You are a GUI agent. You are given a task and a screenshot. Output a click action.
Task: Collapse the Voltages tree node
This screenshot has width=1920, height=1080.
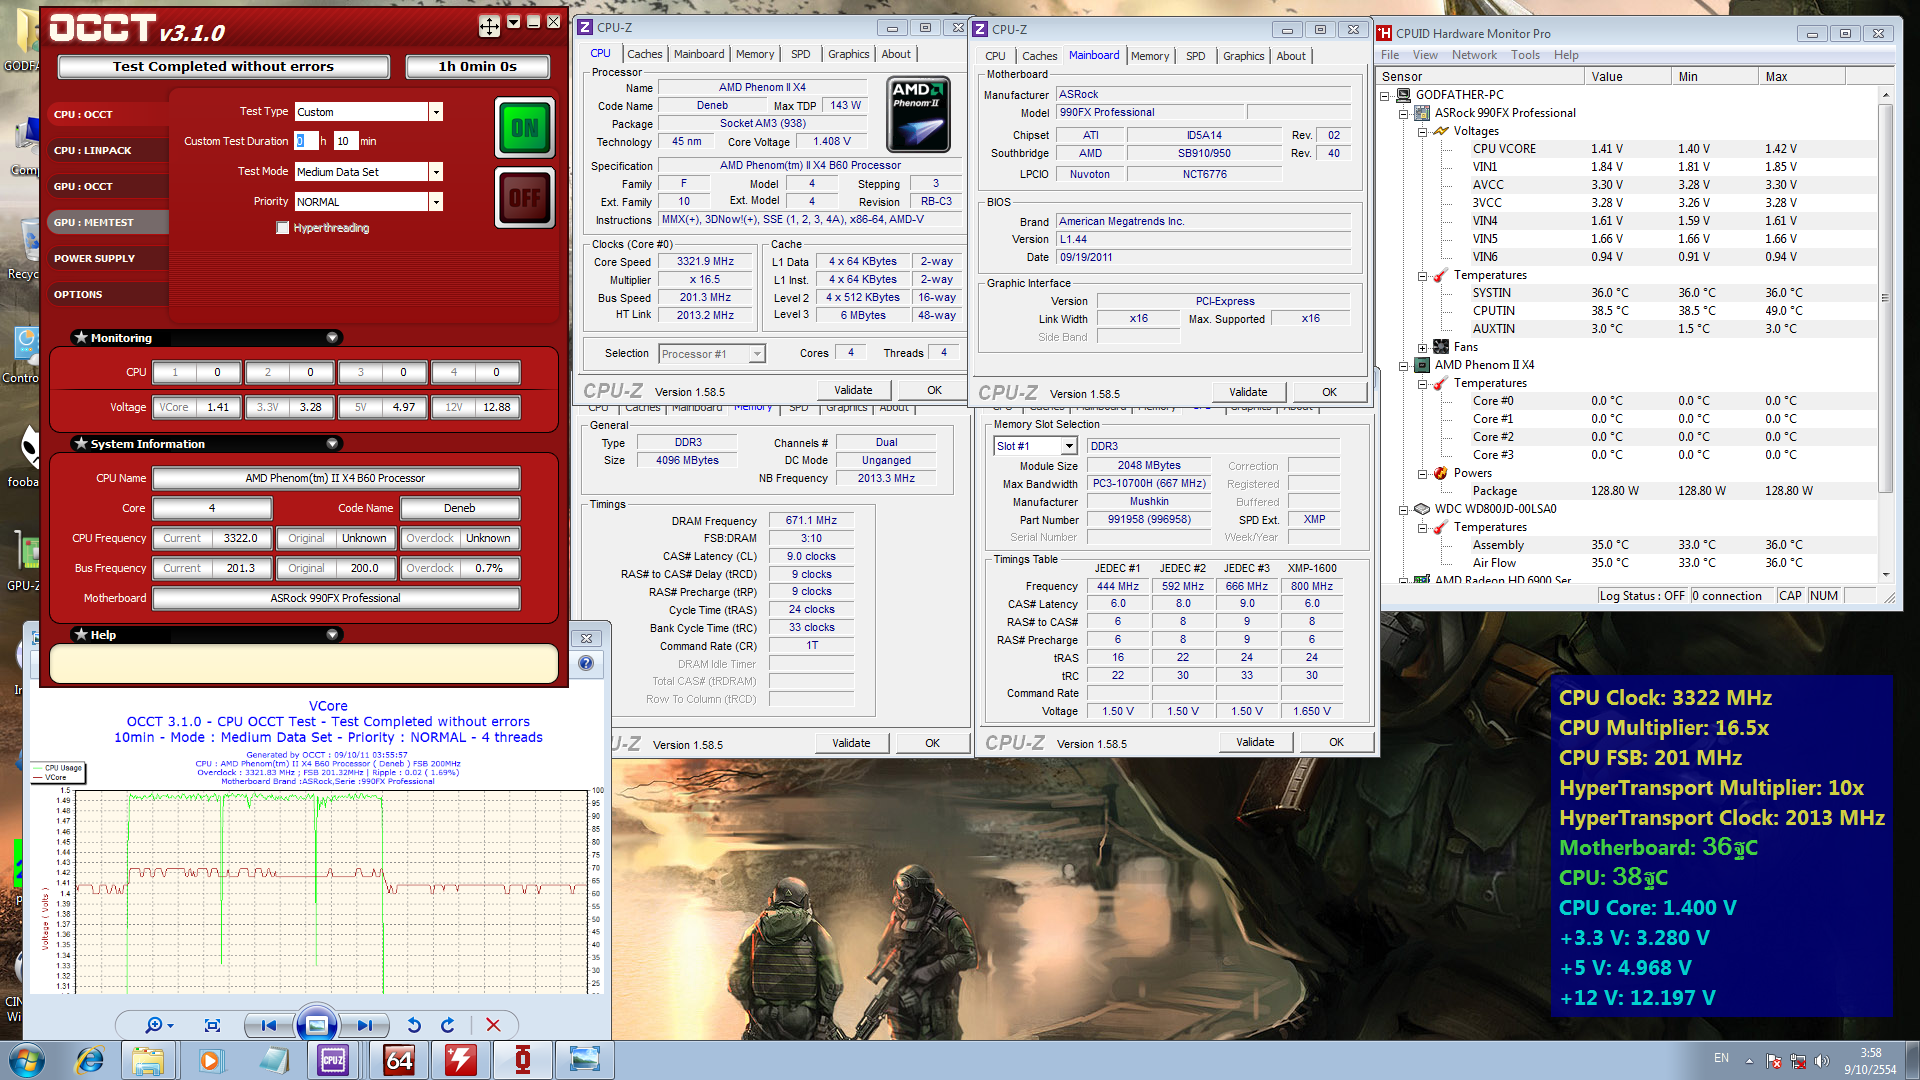[1422, 131]
